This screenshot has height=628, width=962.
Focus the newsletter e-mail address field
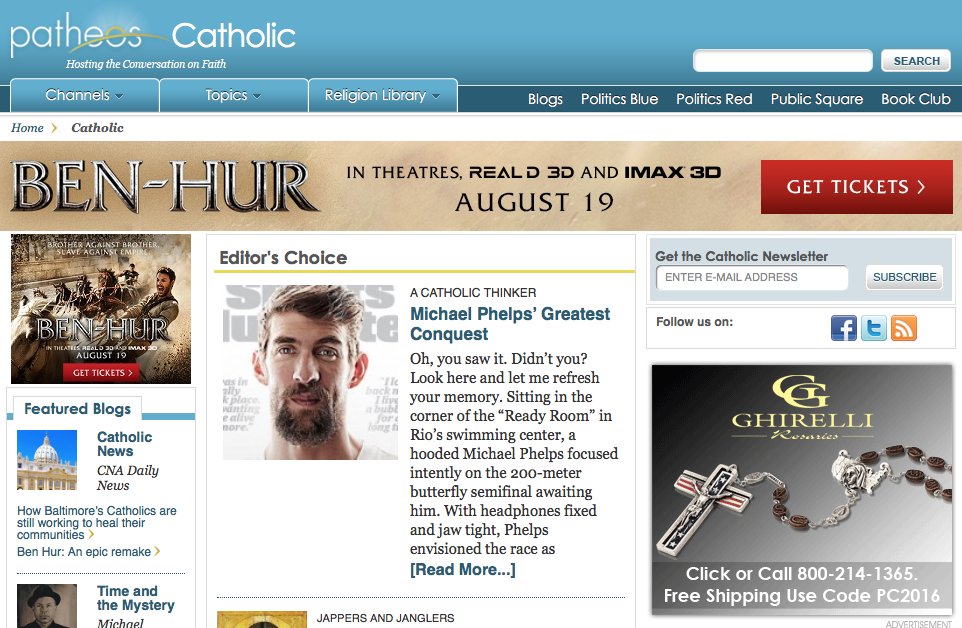pyautogui.click(x=752, y=277)
